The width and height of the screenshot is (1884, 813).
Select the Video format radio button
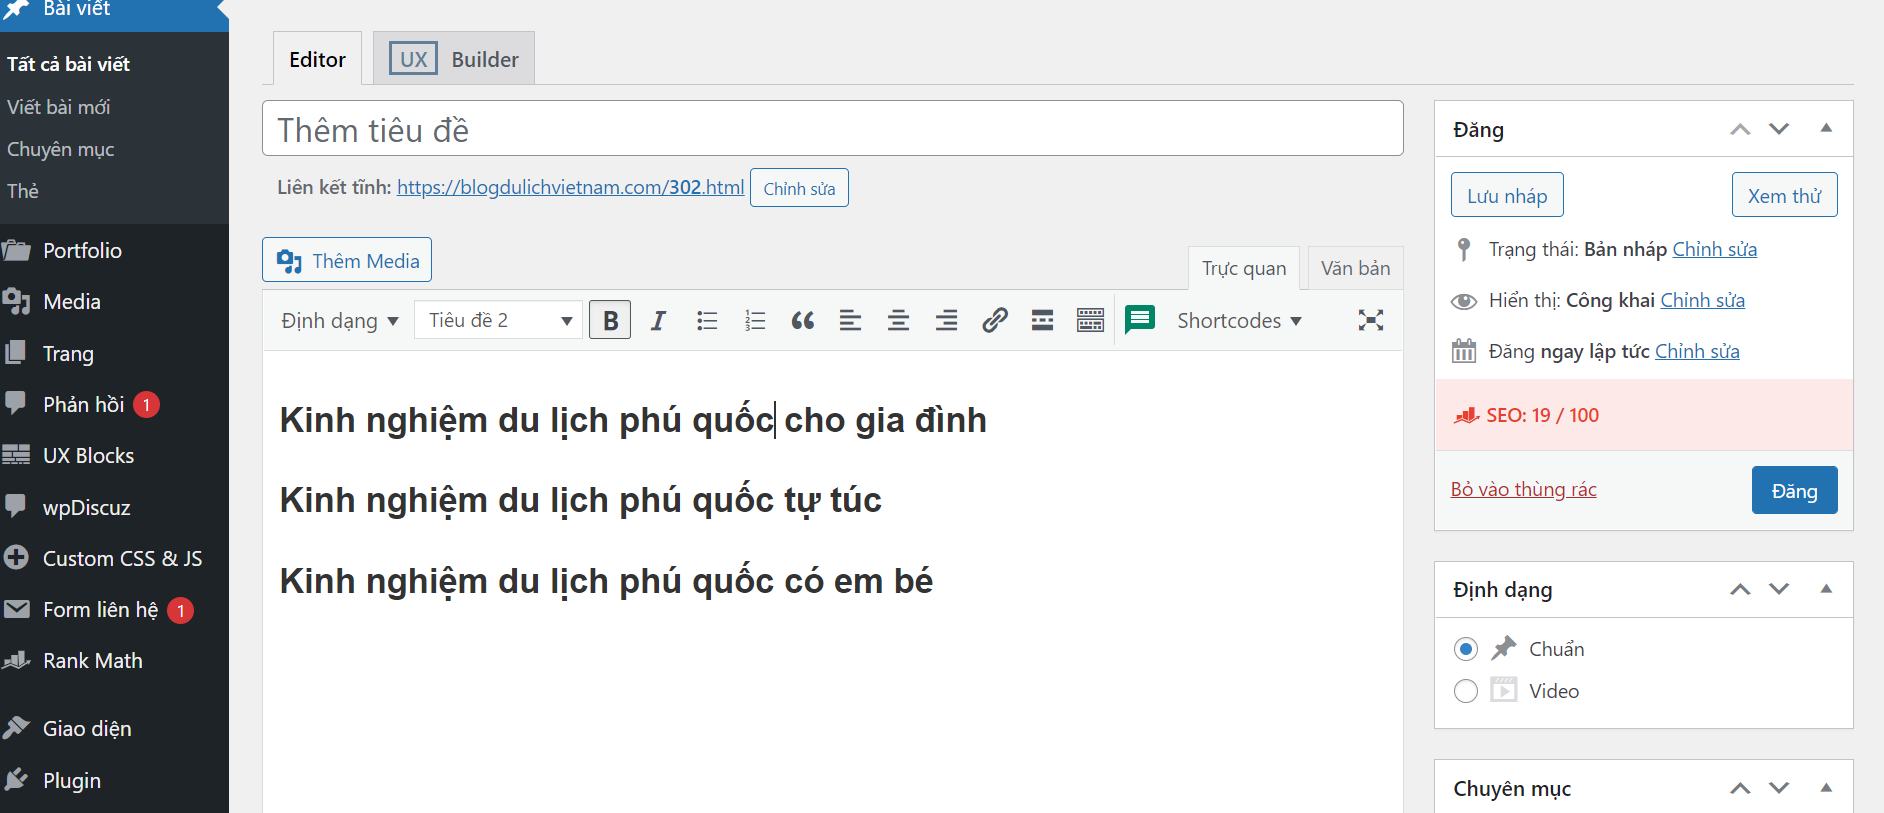[1466, 691]
